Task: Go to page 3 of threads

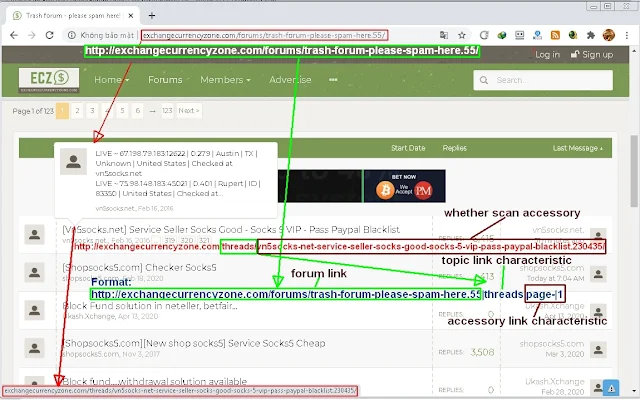Action: (x=92, y=111)
